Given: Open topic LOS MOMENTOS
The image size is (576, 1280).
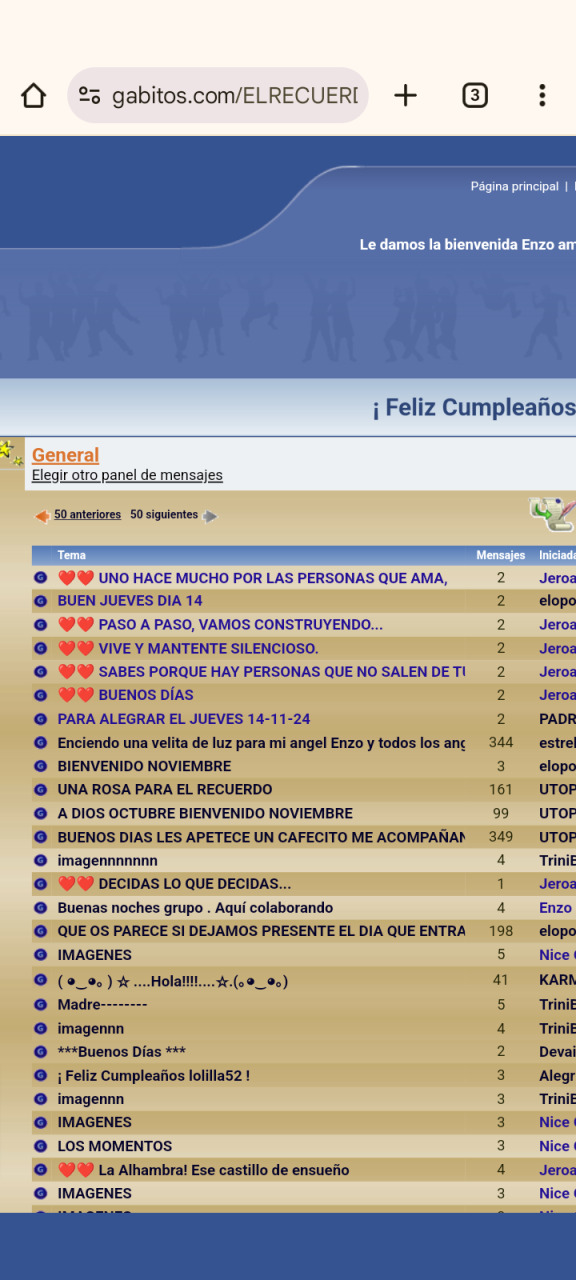Looking at the screenshot, I should pos(114,1146).
